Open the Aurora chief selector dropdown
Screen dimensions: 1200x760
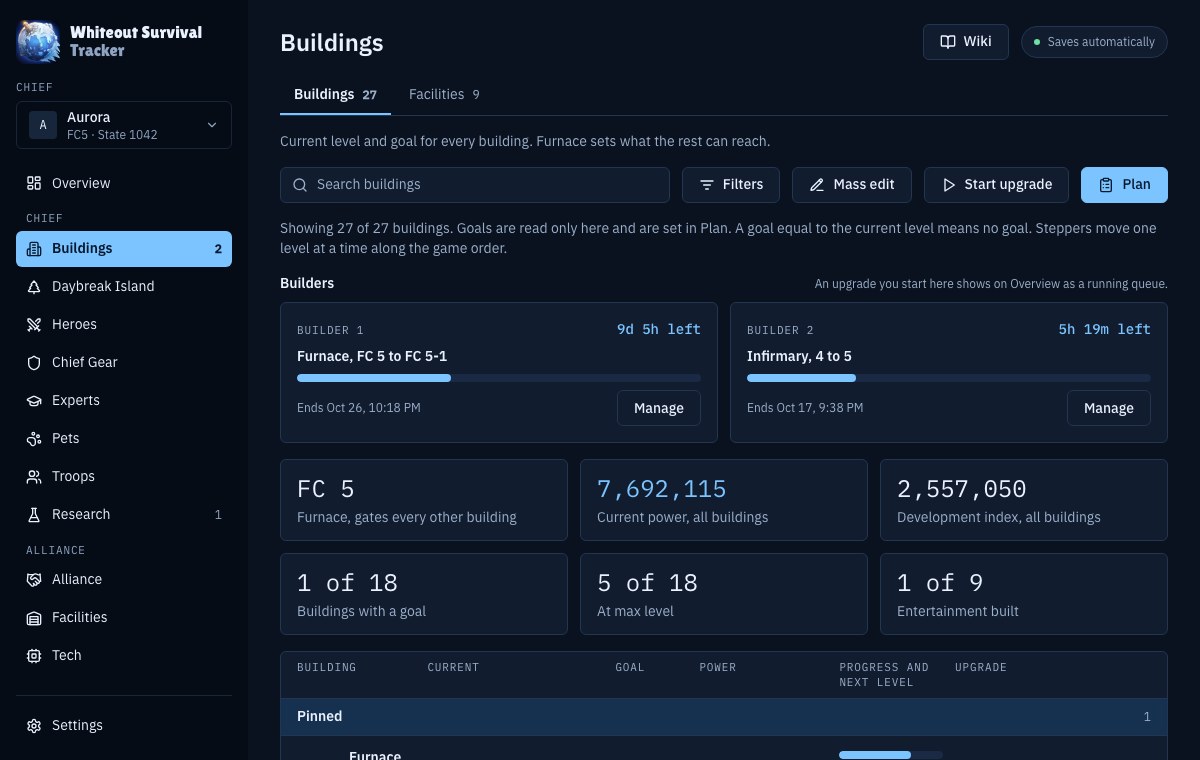(x=124, y=125)
